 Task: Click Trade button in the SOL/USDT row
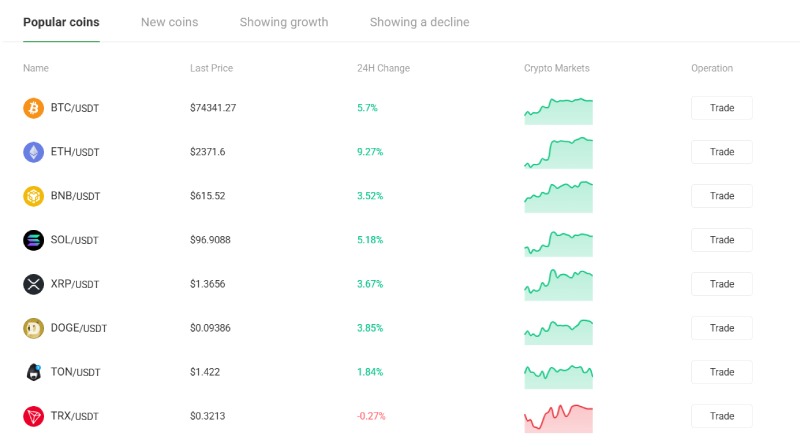click(721, 240)
